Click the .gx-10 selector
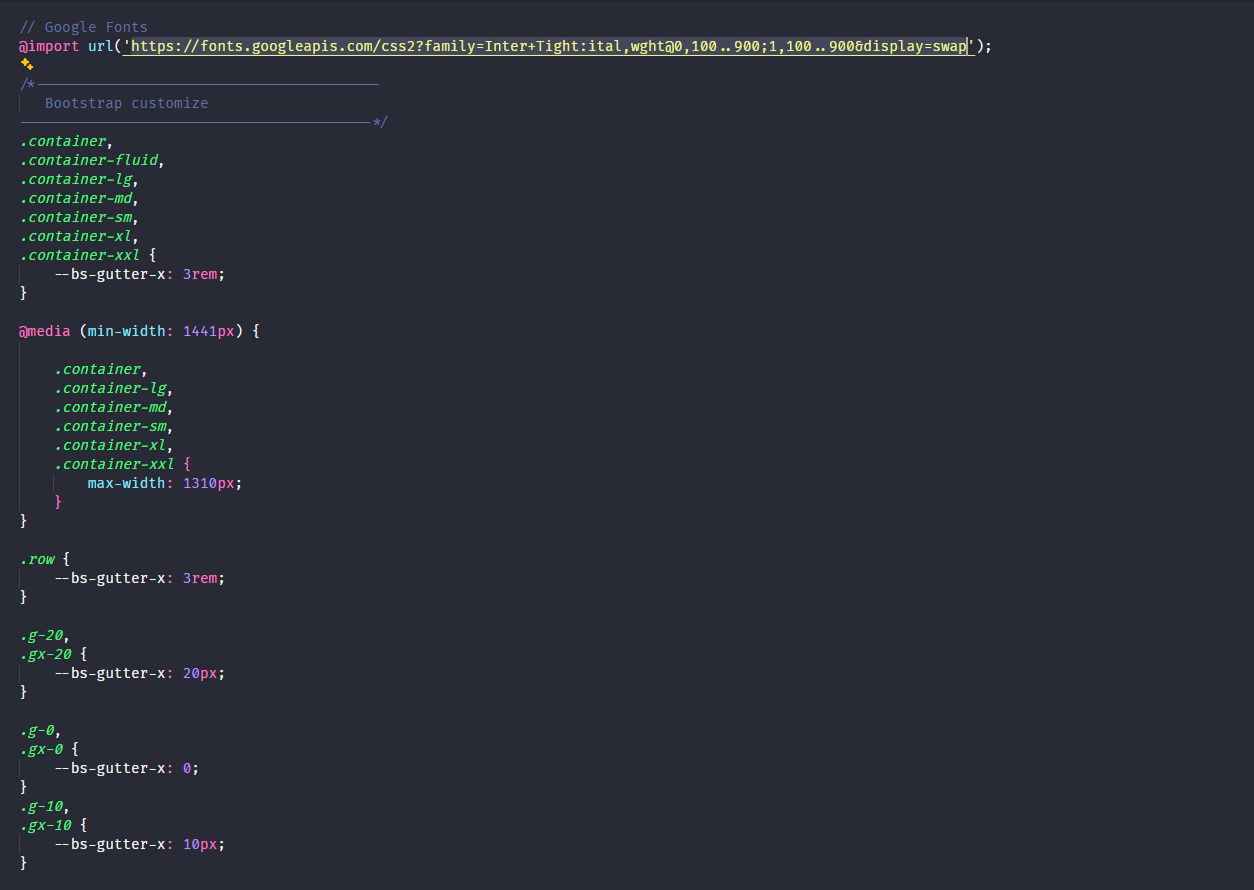The image size is (1254, 890). coord(44,824)
